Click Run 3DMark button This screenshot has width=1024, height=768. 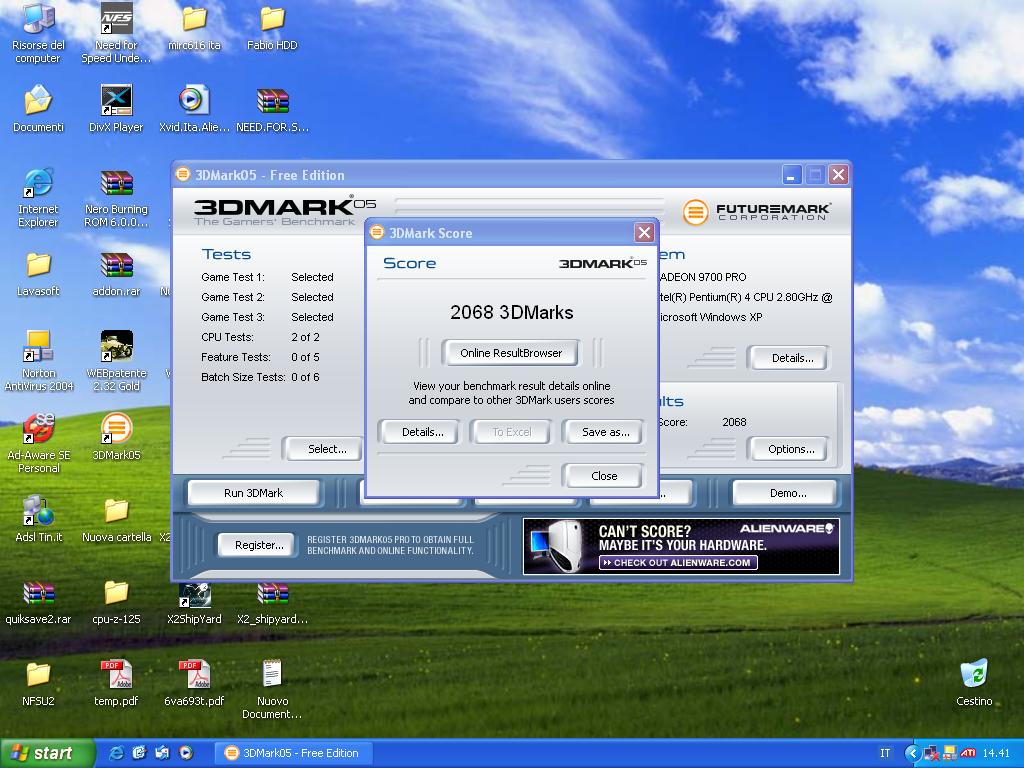[x=253, y=493]
